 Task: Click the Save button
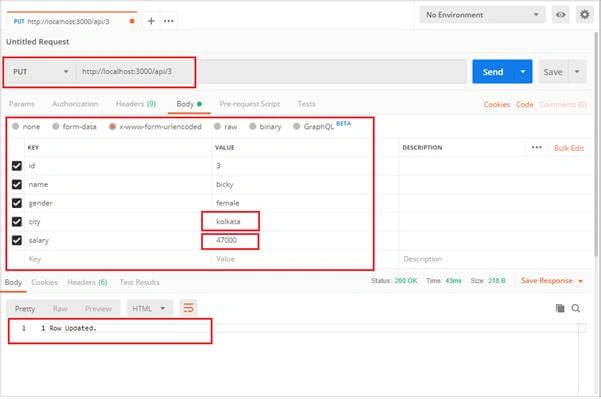pos(553,72)
